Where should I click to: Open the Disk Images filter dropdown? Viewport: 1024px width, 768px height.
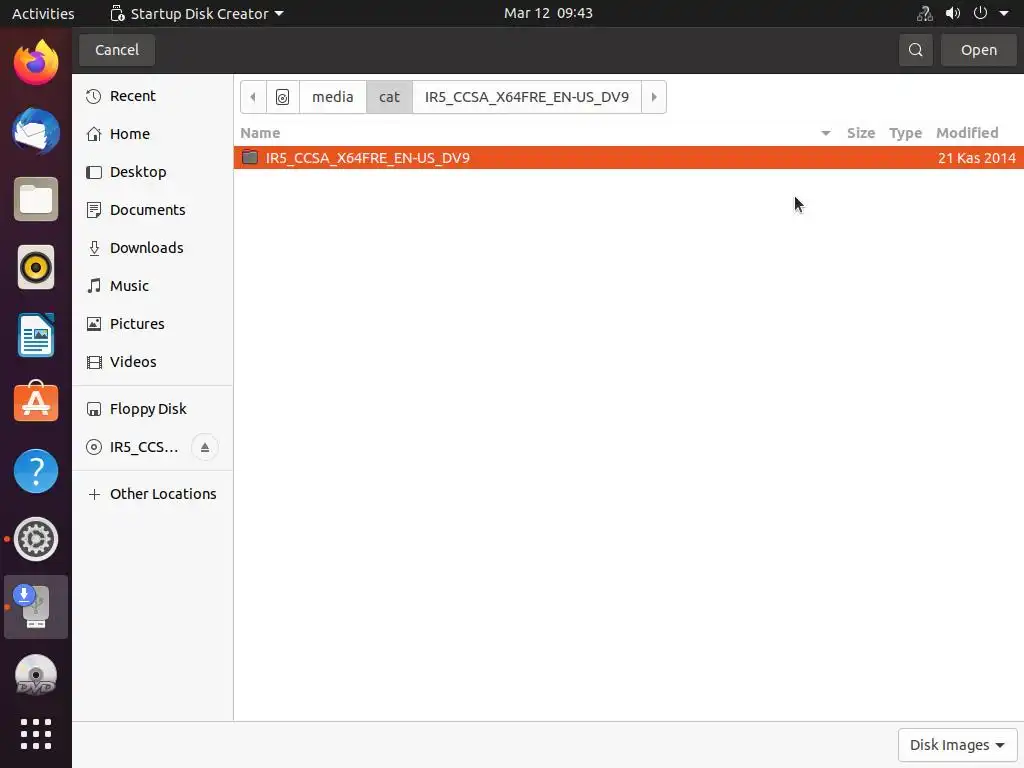pyautogui.click(x=957, y=745)
